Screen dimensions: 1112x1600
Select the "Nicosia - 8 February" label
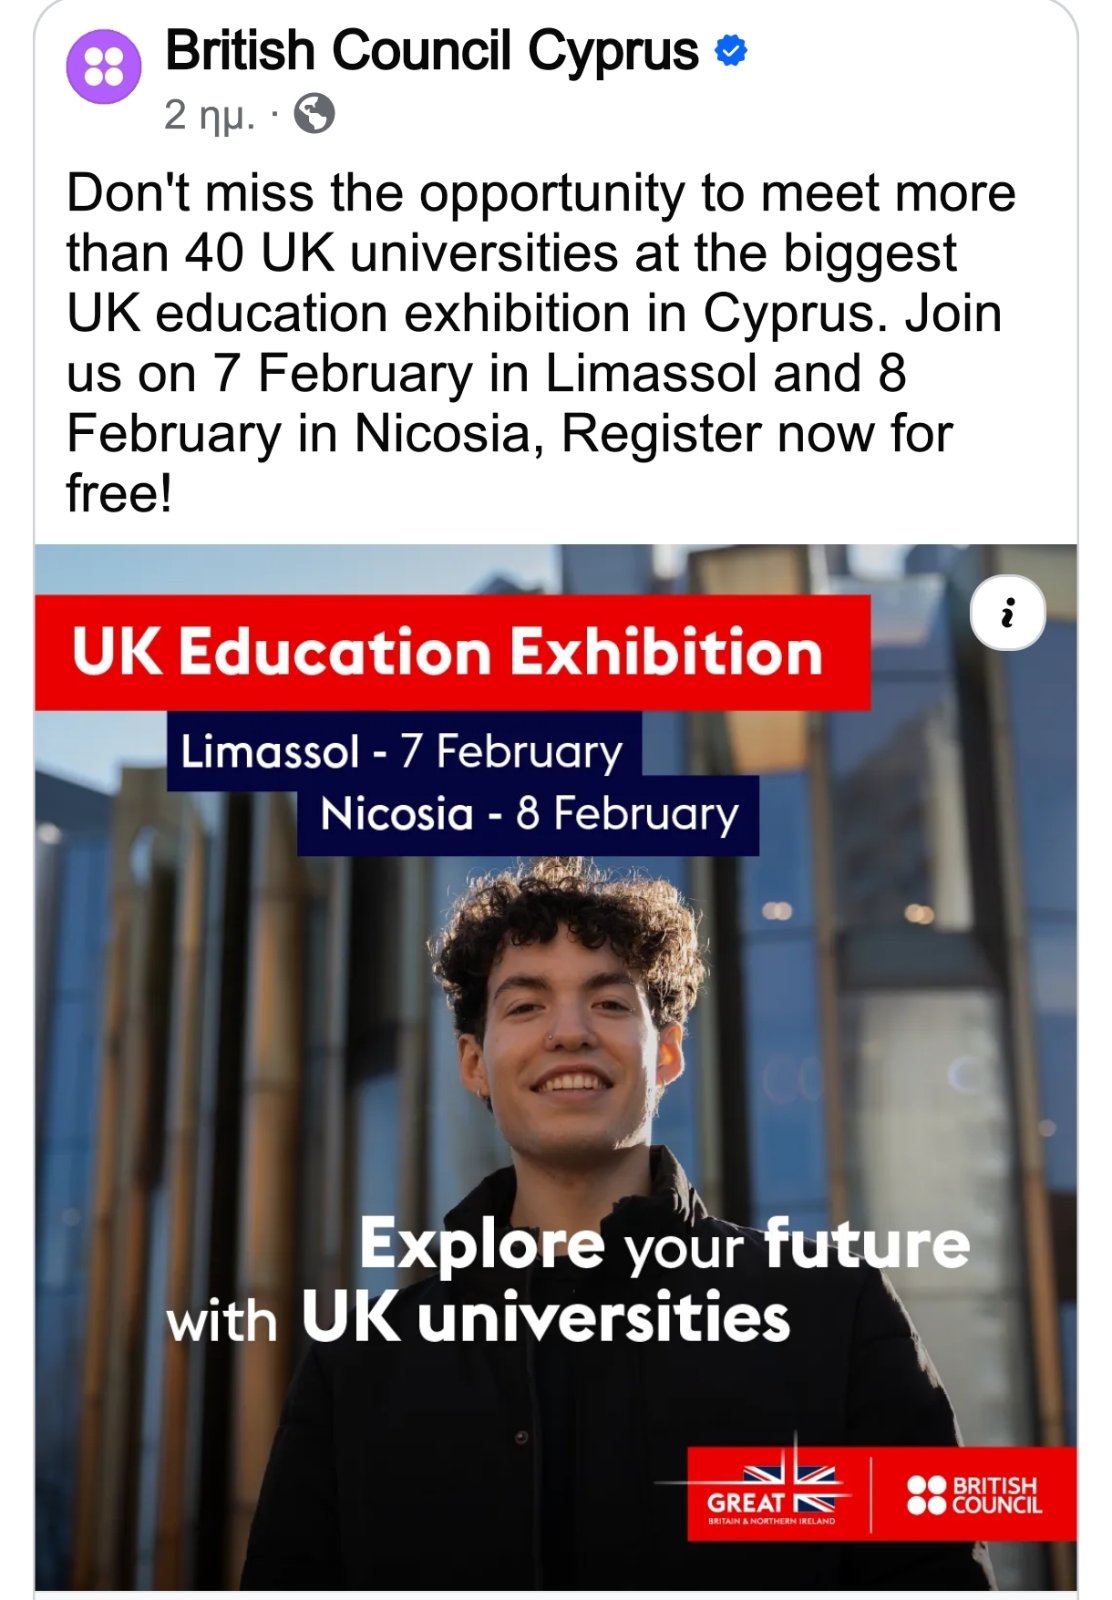click(529, 814)
